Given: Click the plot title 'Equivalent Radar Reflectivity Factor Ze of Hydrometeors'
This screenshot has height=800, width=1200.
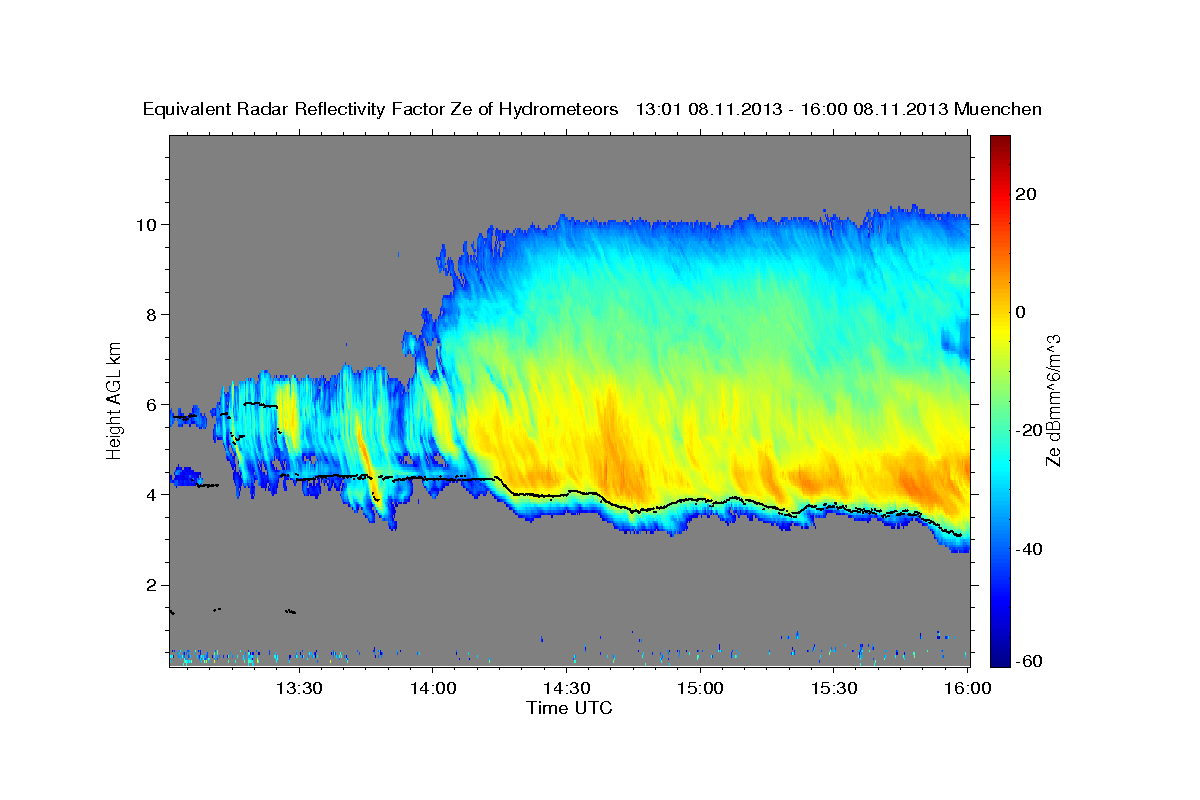Looking at the screenshot, I should [381, 109].
